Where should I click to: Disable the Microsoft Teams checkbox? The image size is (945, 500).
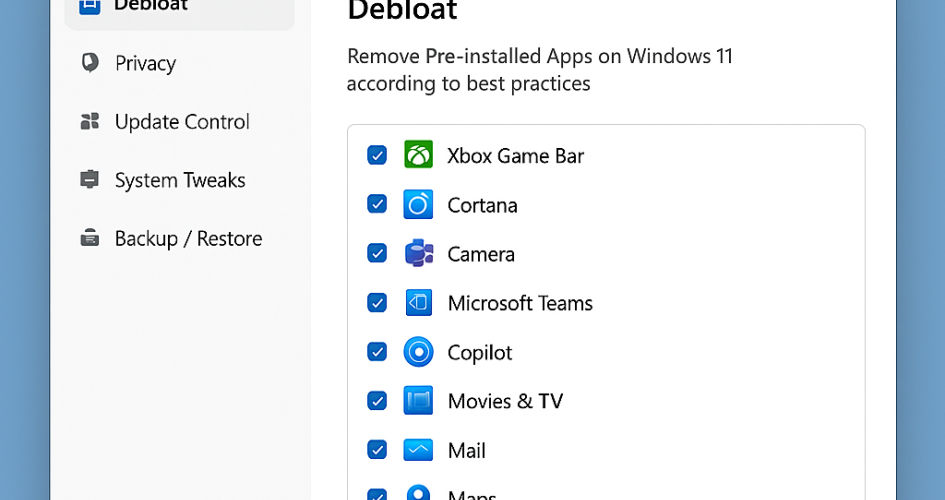(x=377, y=303)
